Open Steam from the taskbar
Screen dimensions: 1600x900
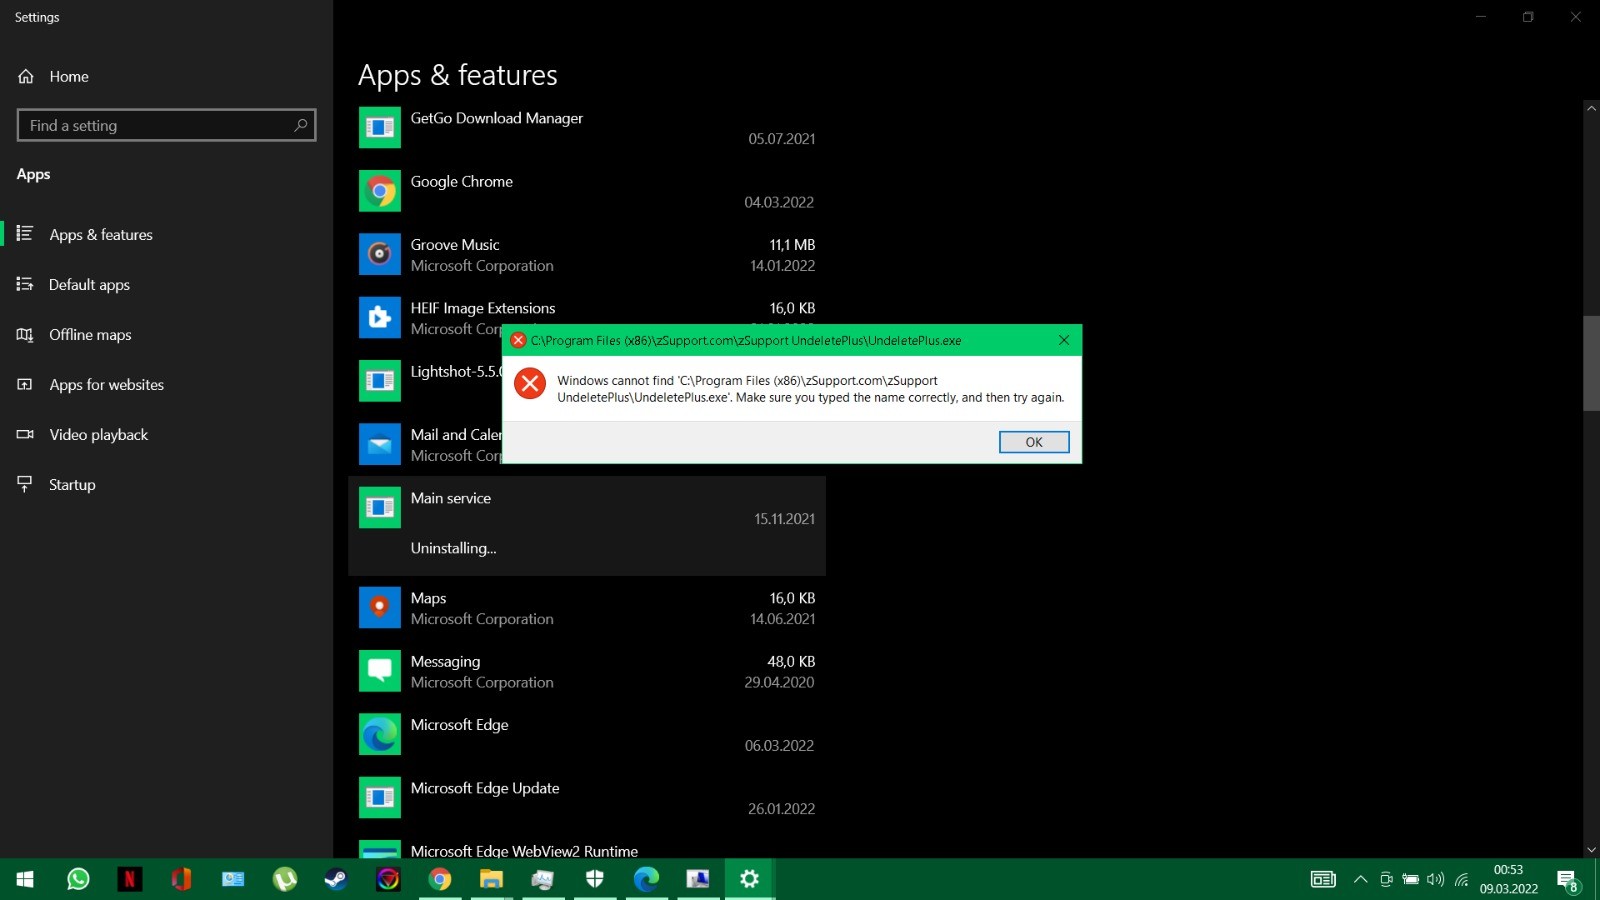coord(336,879)
